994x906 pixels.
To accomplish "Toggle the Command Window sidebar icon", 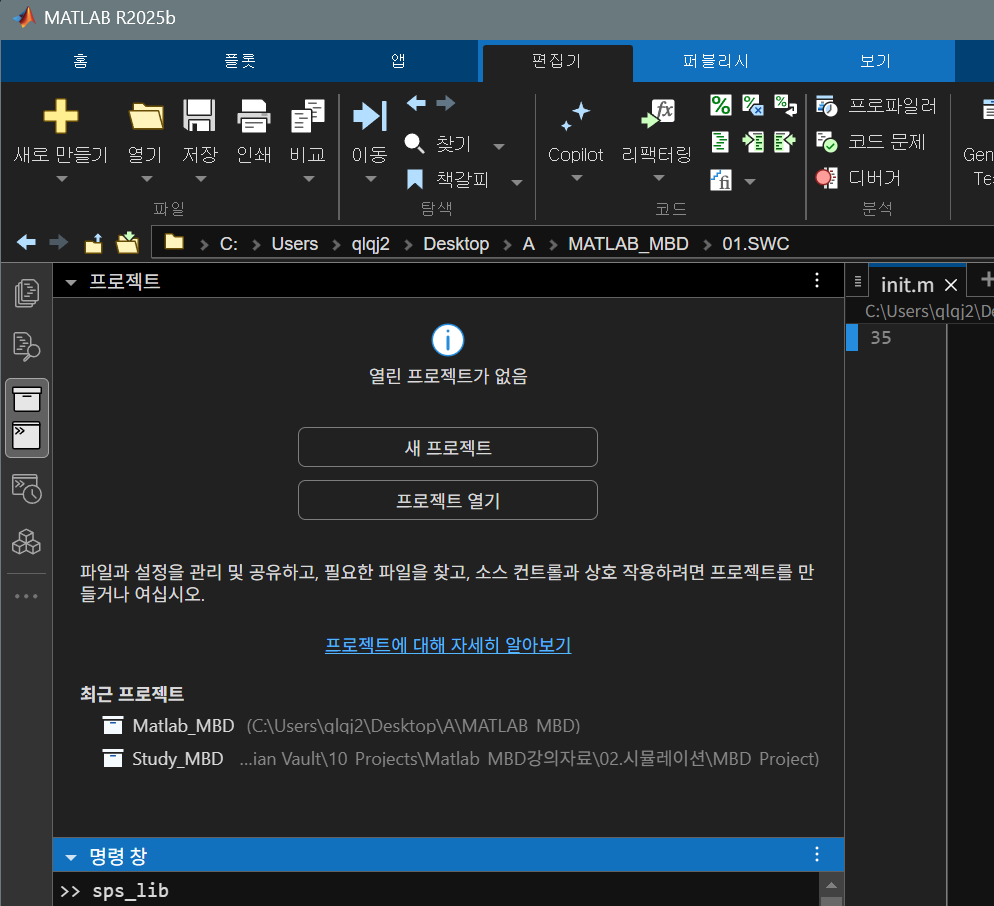I will [27, 436].
